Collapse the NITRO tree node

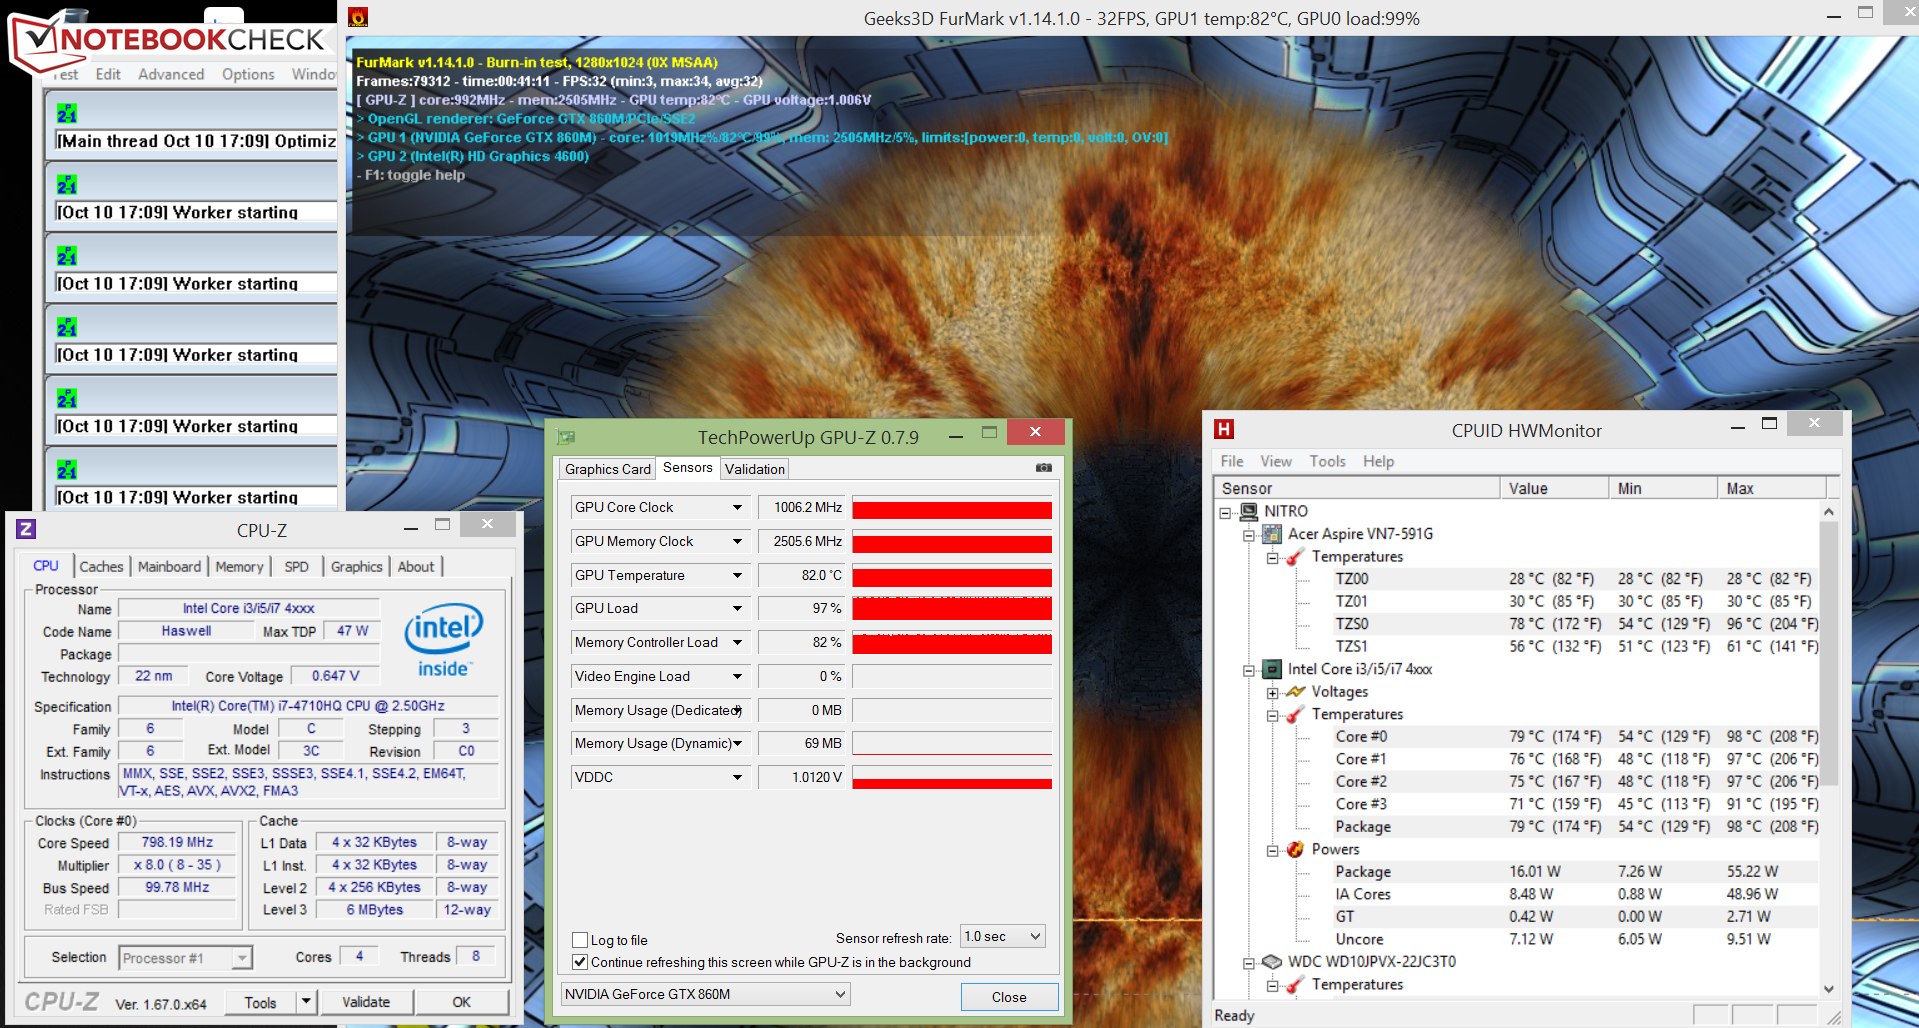point(1225,512)
